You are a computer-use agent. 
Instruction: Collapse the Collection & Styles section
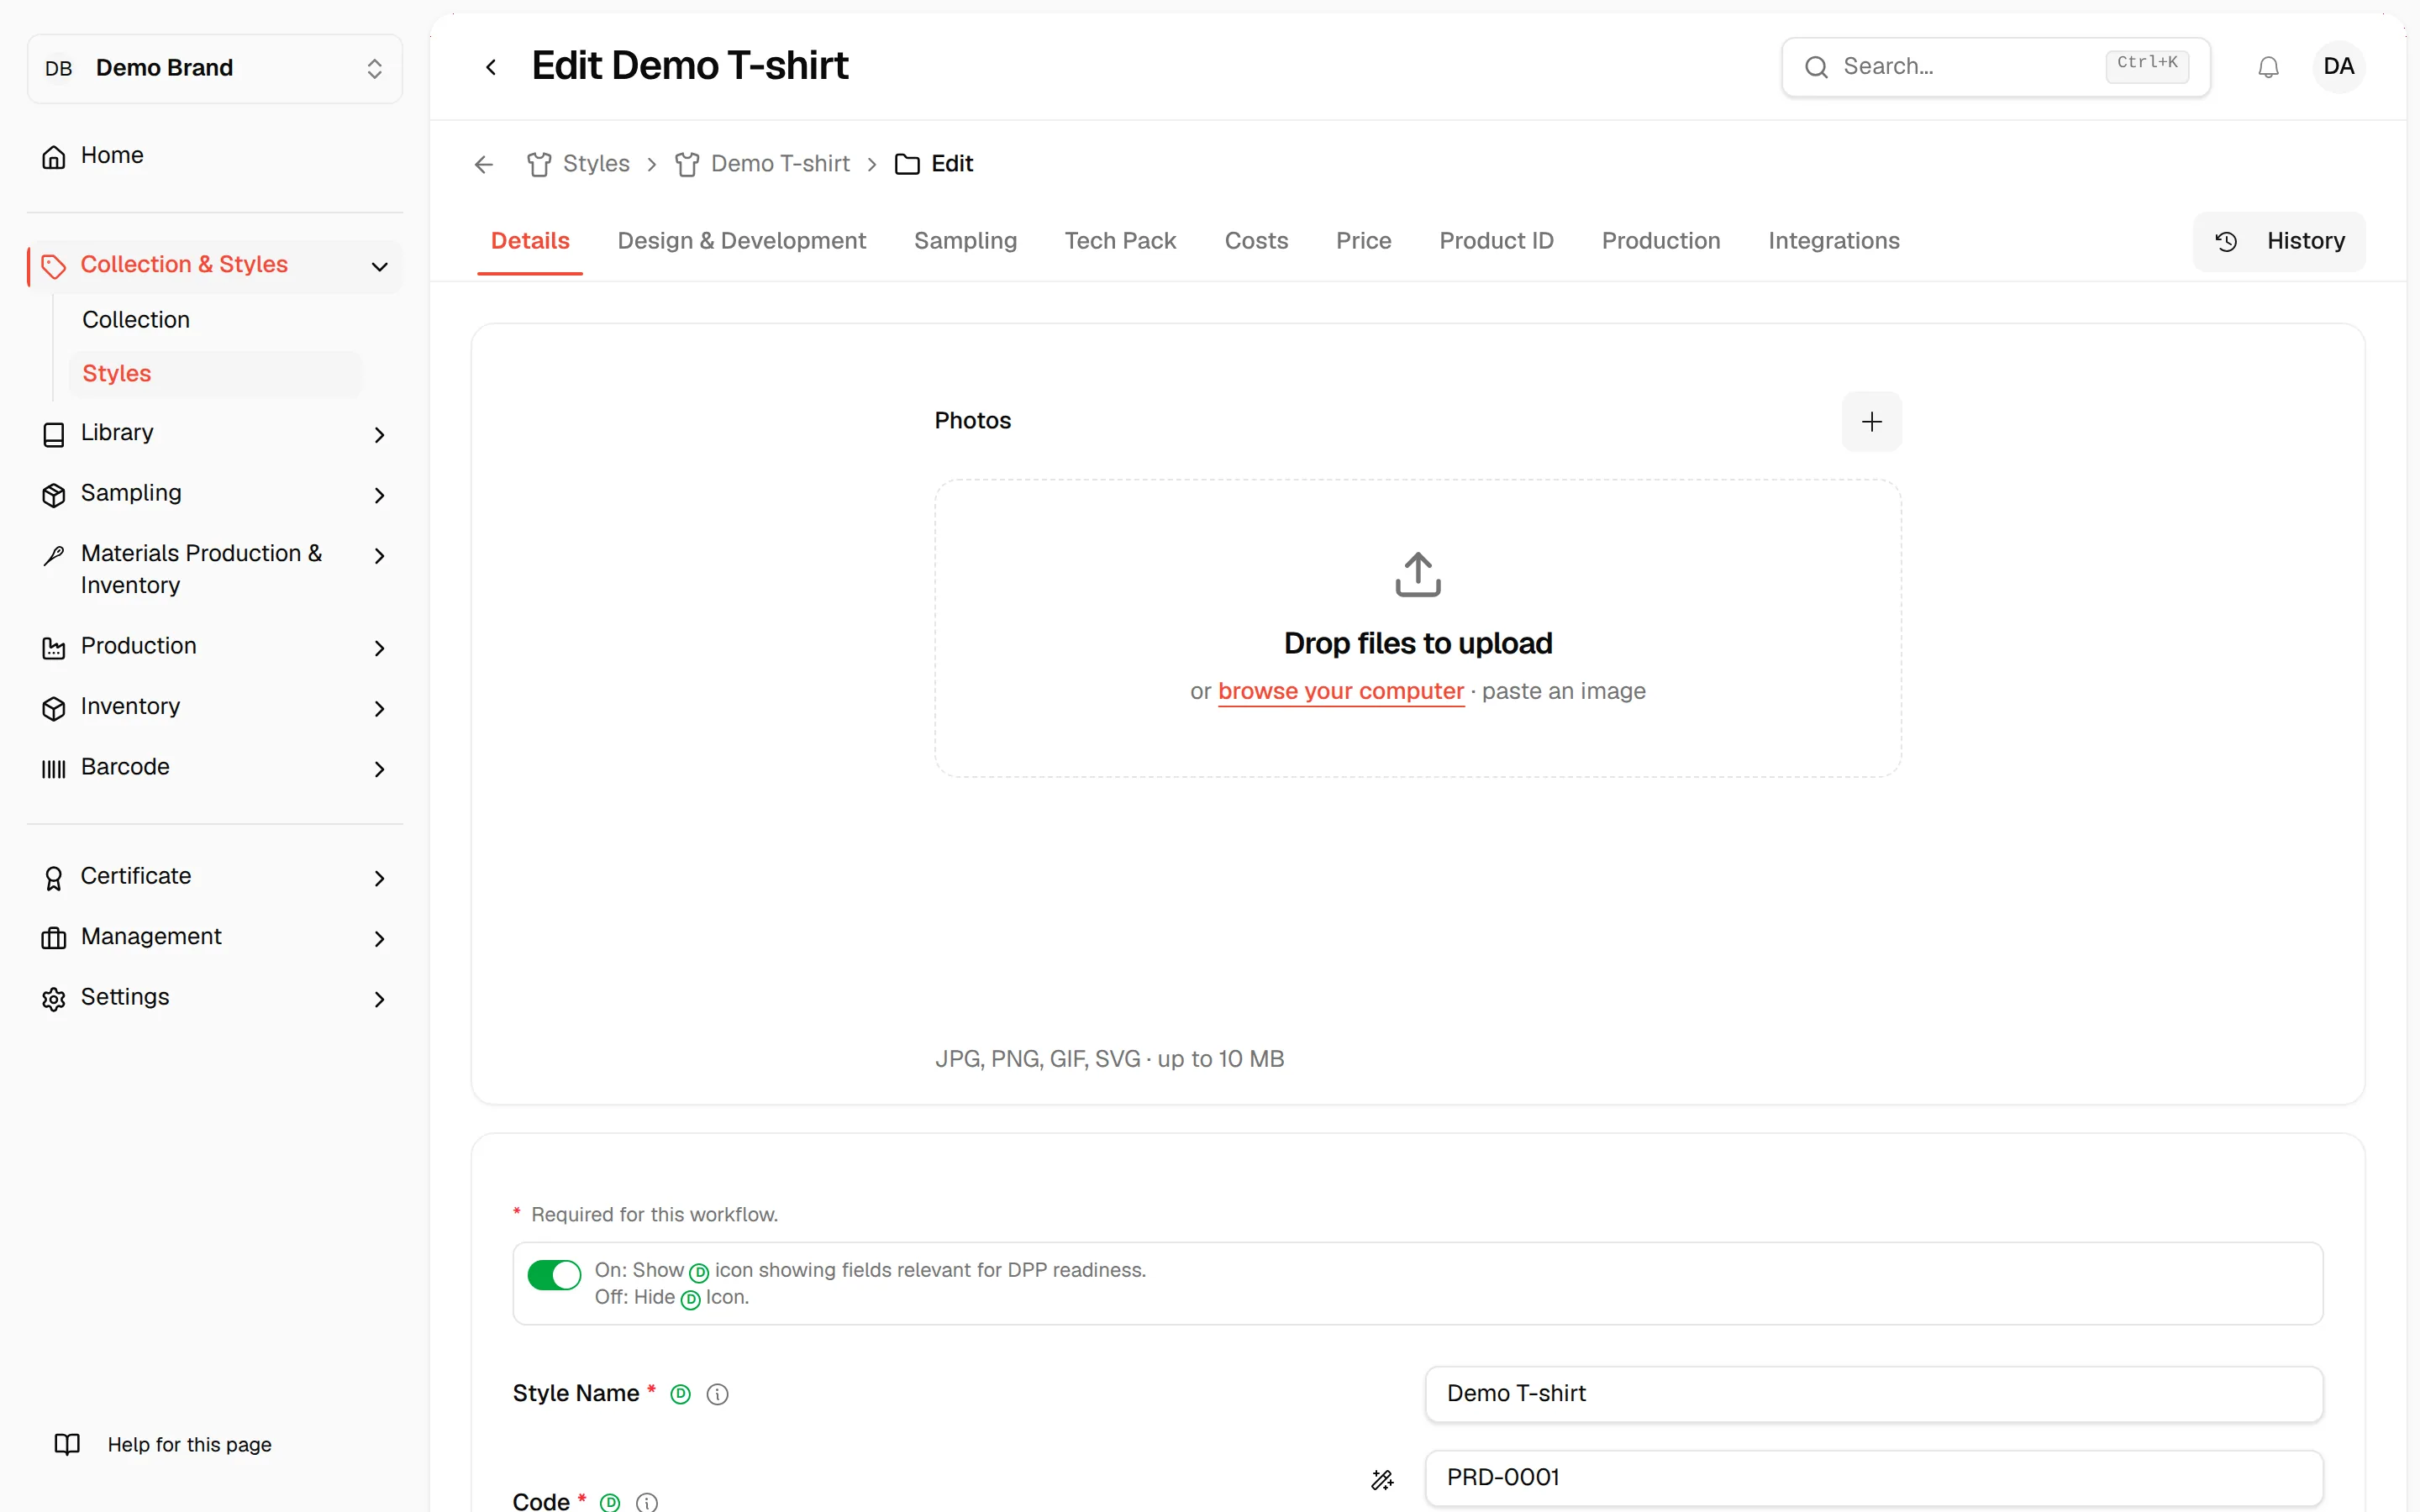point(215,266)
